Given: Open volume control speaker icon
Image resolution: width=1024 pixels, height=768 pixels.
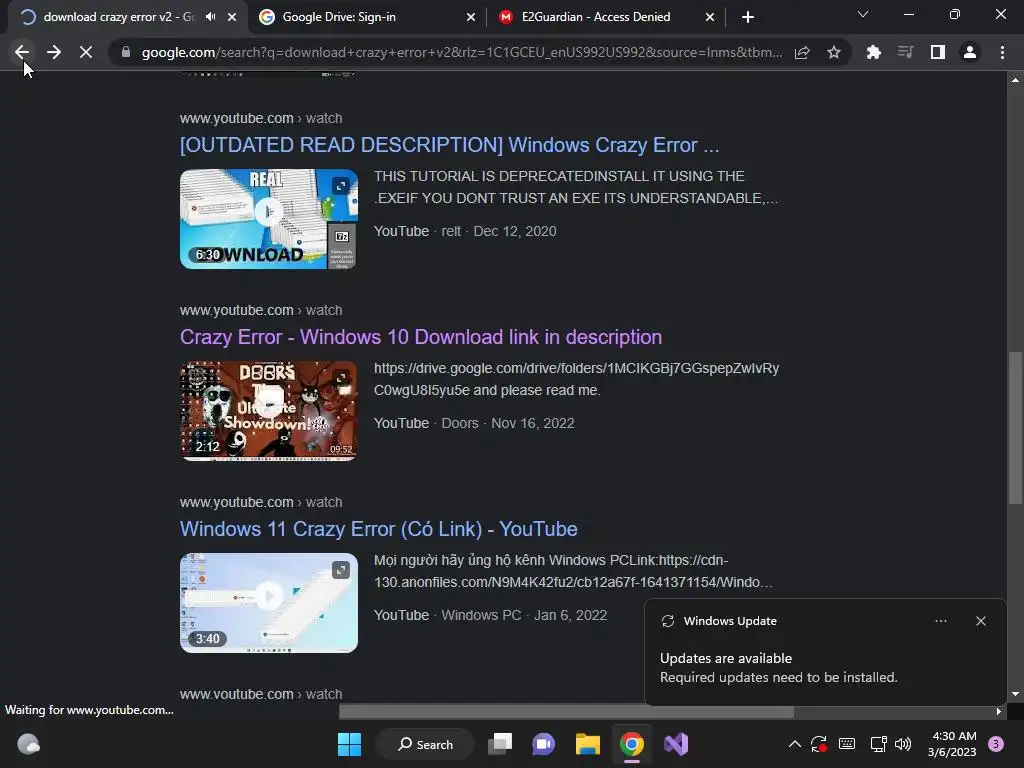Looking at the screenshot, I should click(903, 744).
